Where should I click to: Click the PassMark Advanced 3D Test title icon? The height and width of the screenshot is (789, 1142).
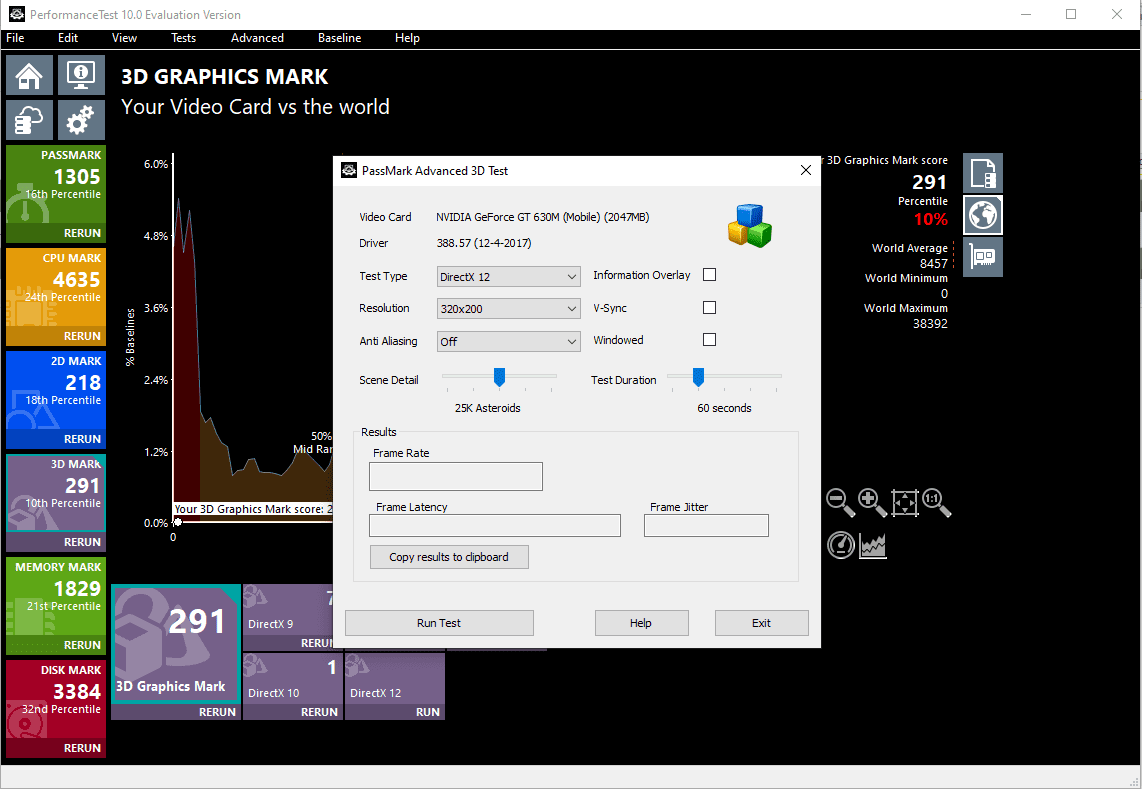click(349, 170)
